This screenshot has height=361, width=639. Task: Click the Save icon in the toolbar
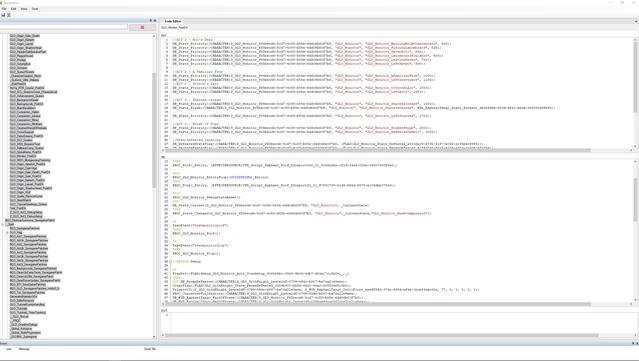[x=3, y=15]
